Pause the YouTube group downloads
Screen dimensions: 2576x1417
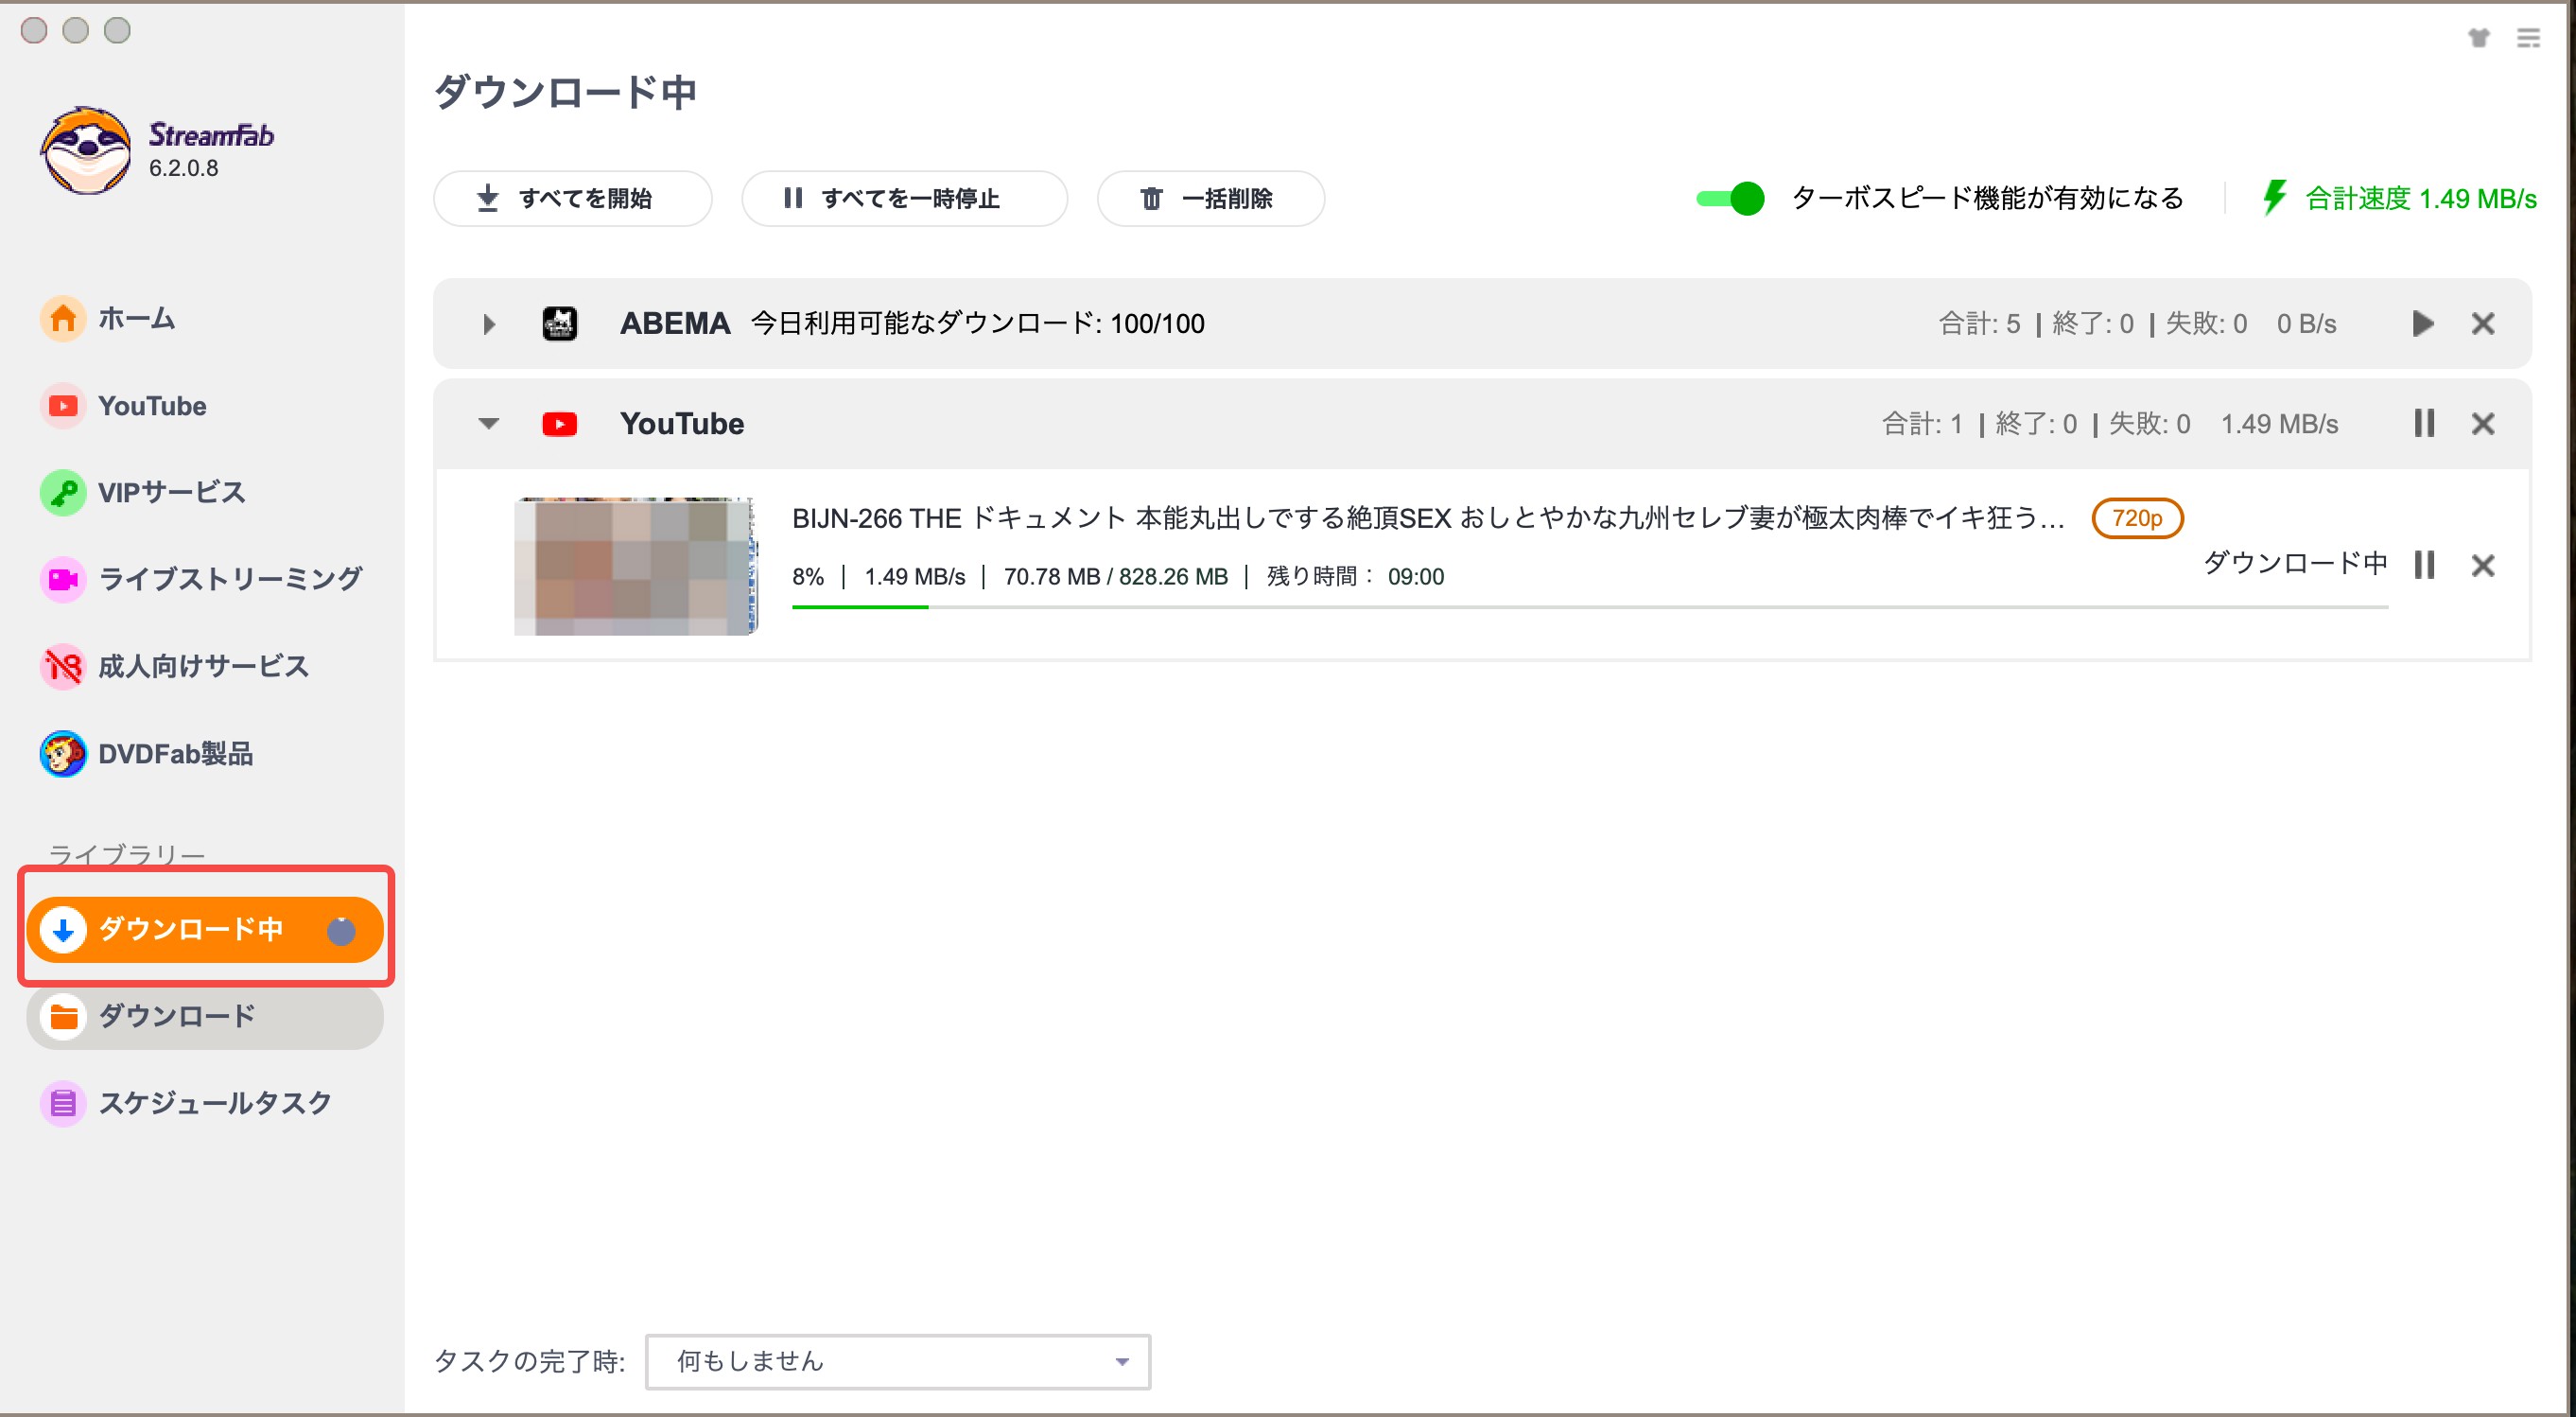point(2424,424)
